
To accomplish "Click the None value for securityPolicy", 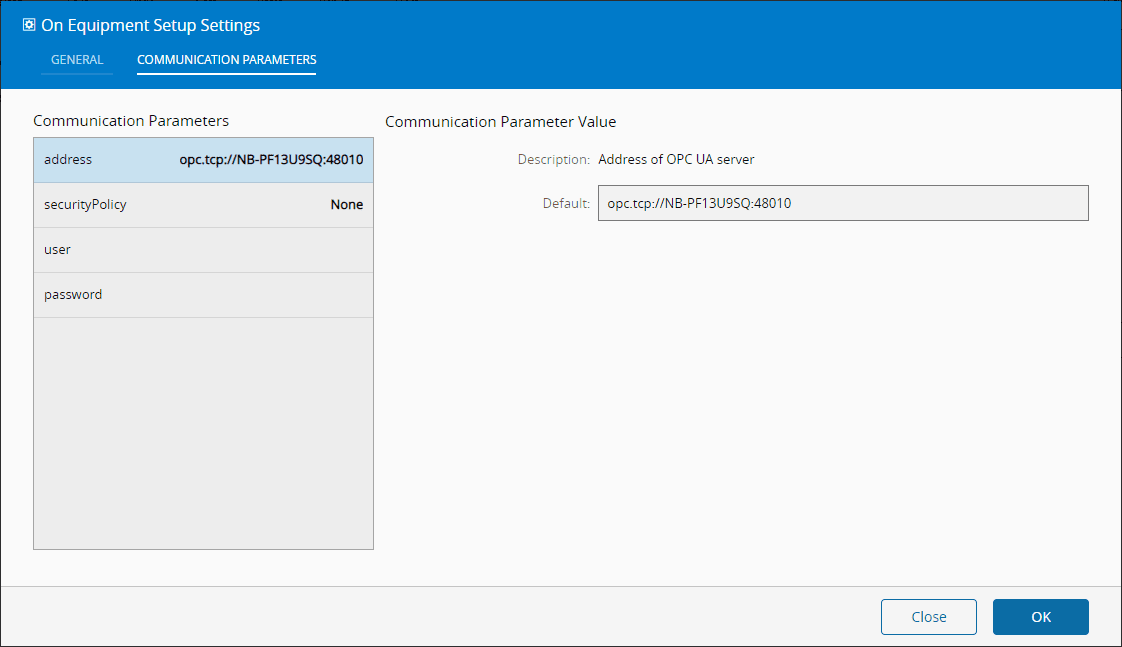I will pos(346,205).
